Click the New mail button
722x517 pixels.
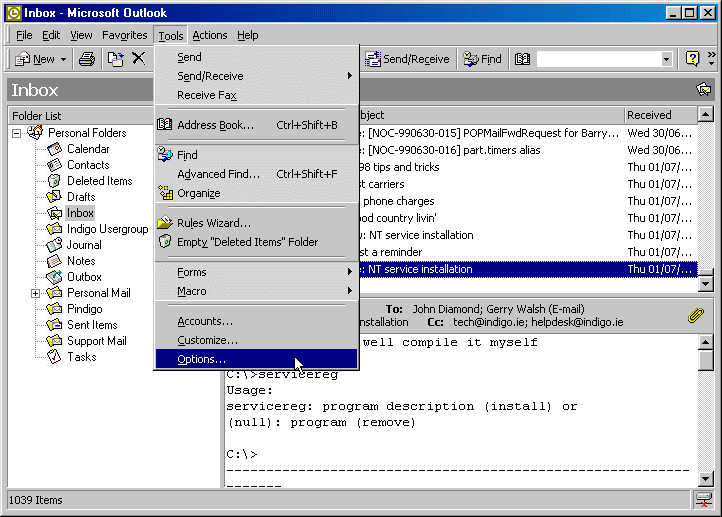pyautogui.click(x=35, y=59)
